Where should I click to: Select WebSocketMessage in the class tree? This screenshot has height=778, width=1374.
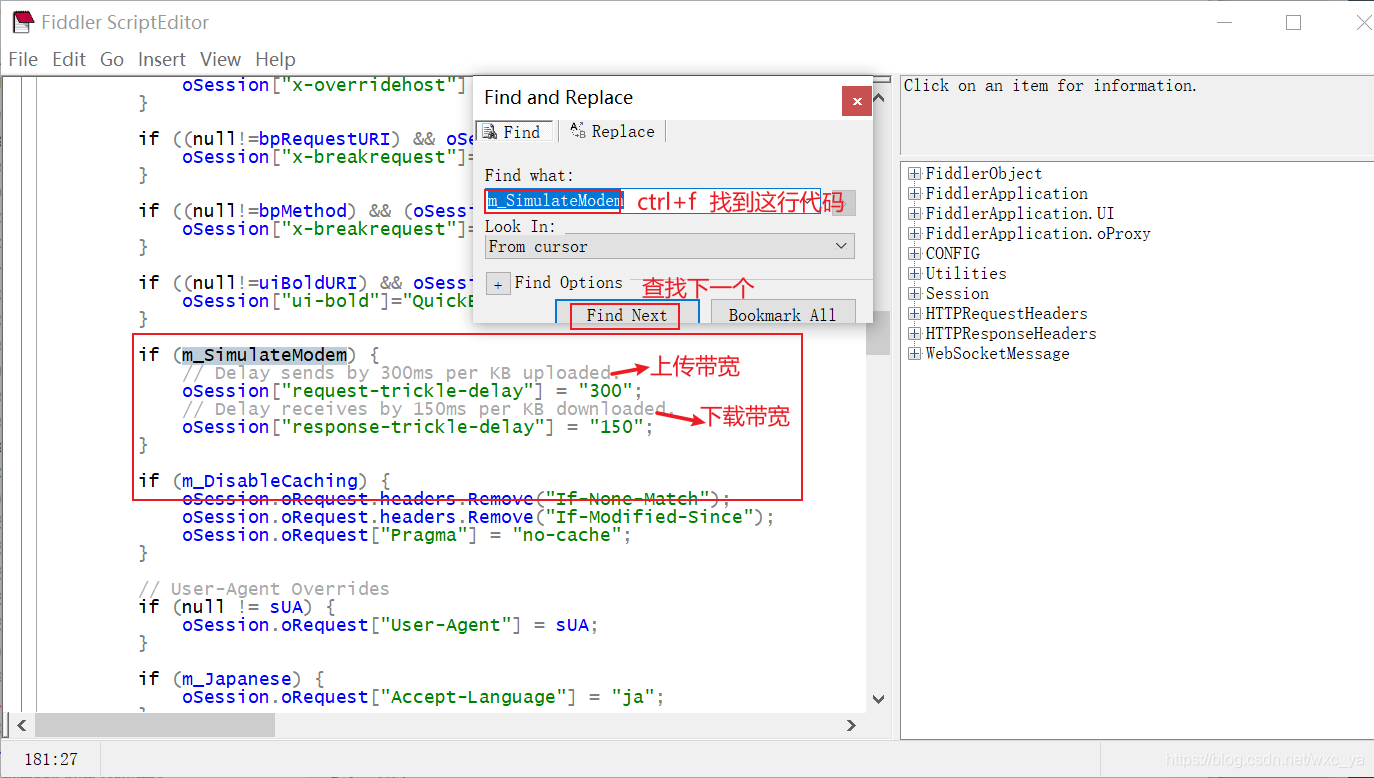997,354
